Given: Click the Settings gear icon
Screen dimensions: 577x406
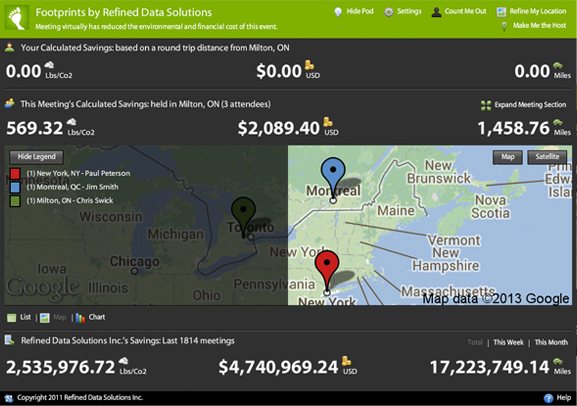Looking at the screenshot, I should point(389,12).
